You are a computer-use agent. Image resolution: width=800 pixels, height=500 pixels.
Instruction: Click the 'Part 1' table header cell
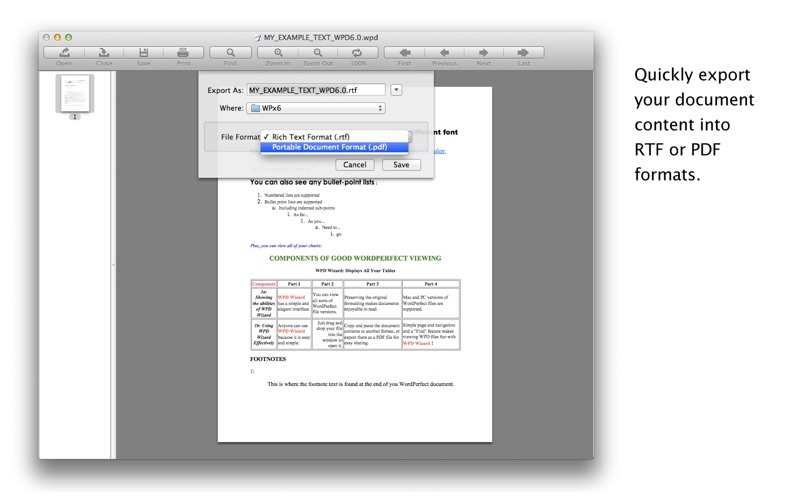tap(294, 284)
